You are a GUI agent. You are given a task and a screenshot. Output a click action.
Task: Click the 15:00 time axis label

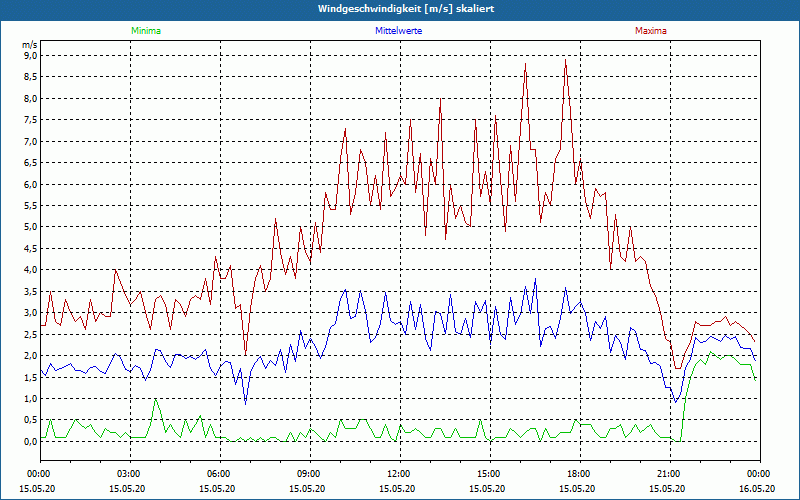coord(490,474)
